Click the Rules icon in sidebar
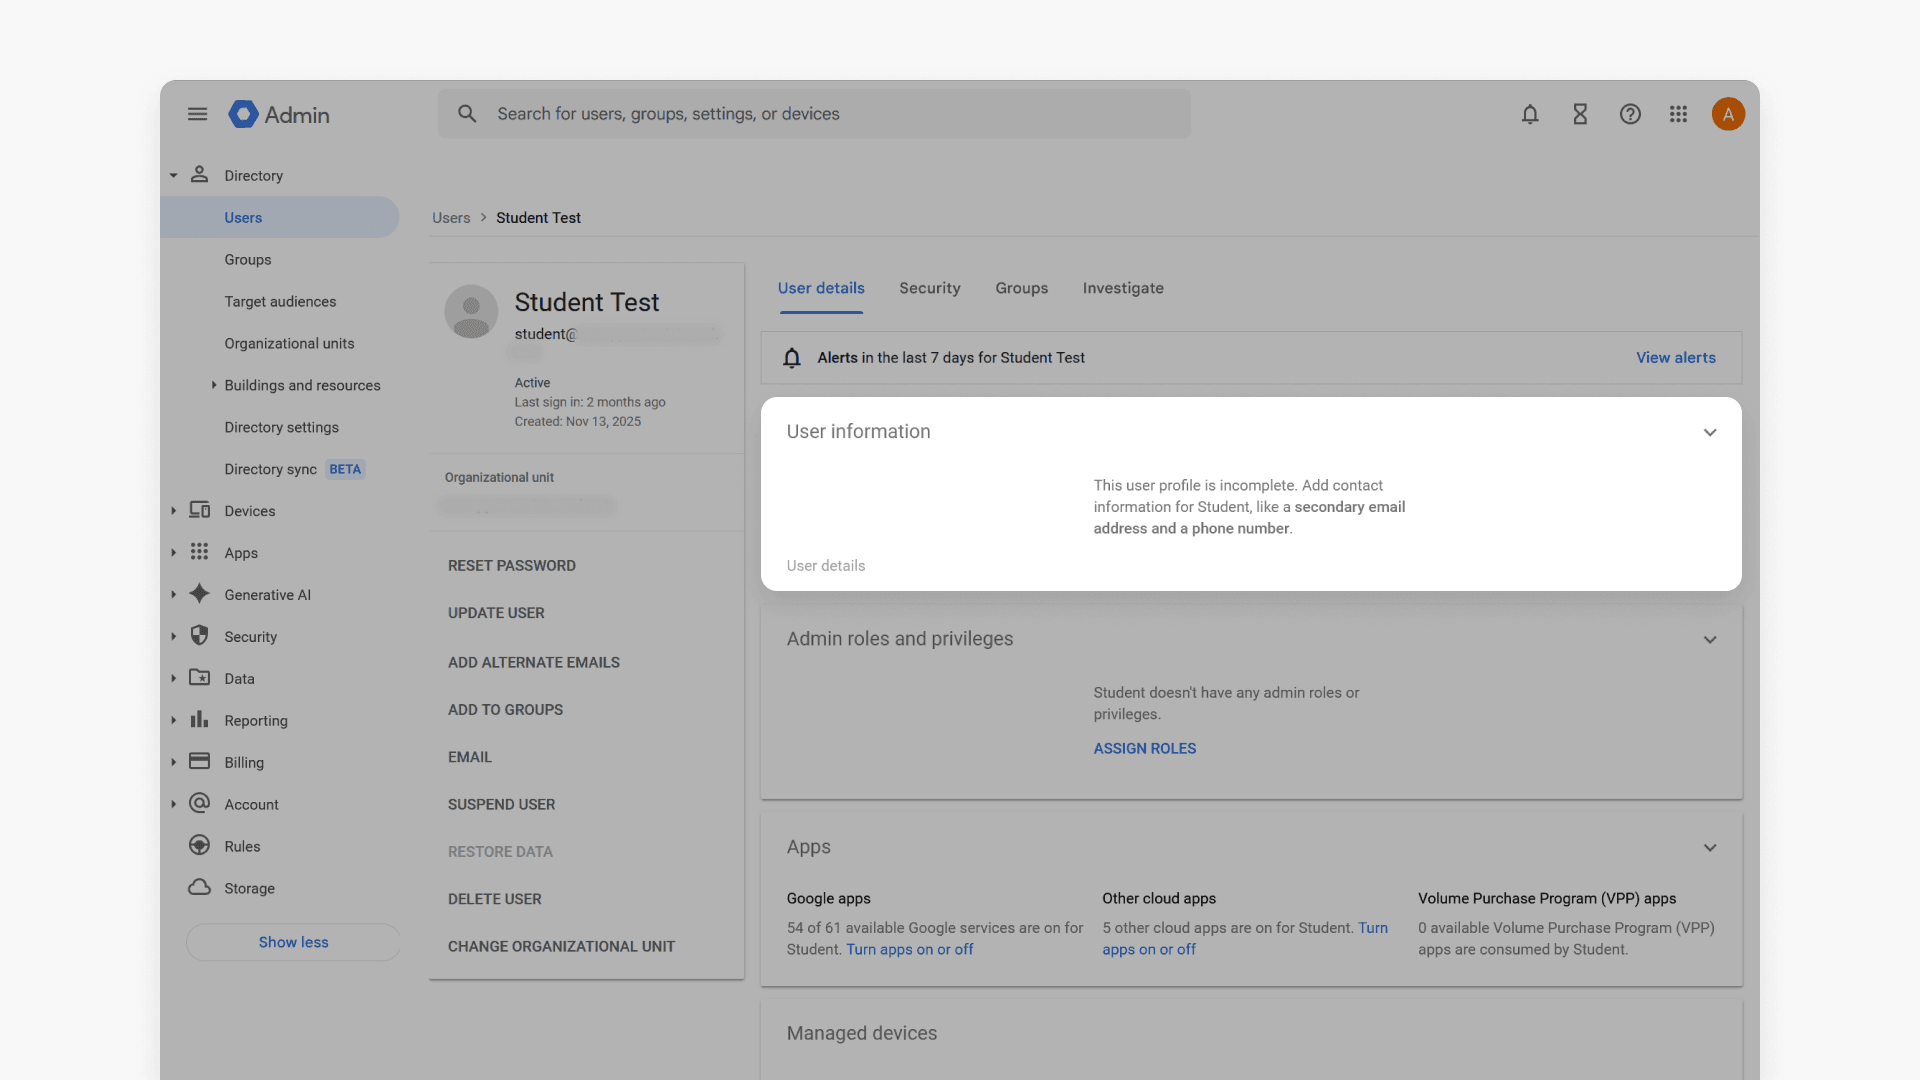This screenshot has height=1080, width=1920. pyautogui.click(x=200, y=846)
